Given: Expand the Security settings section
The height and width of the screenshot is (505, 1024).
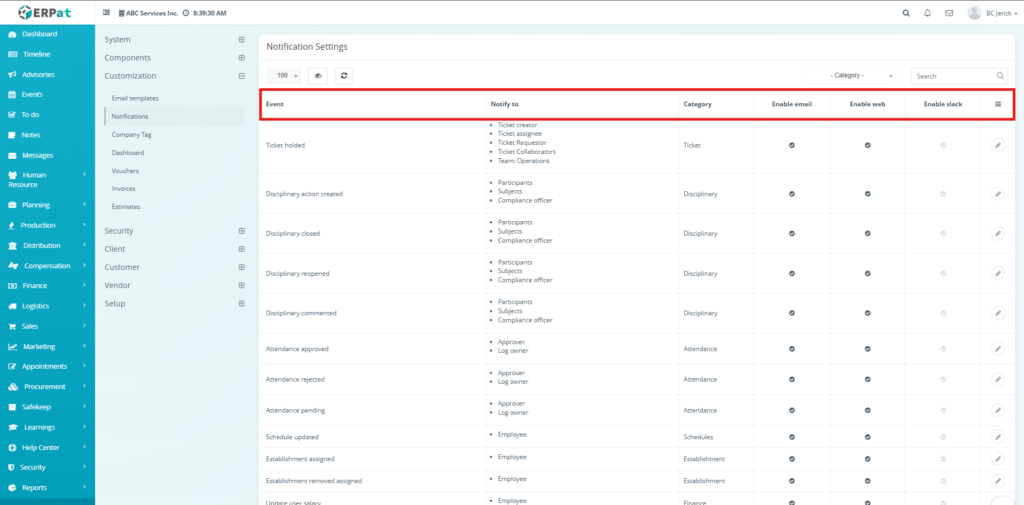Looking at the screenshot, I should (174, 231).
